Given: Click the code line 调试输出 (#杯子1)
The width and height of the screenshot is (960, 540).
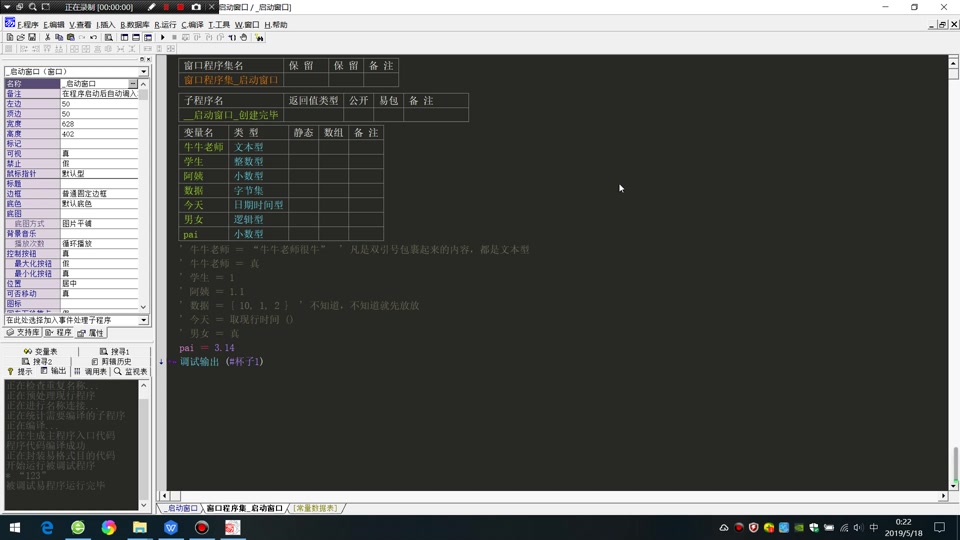Looking at the screenshot, I should (221, 362).
